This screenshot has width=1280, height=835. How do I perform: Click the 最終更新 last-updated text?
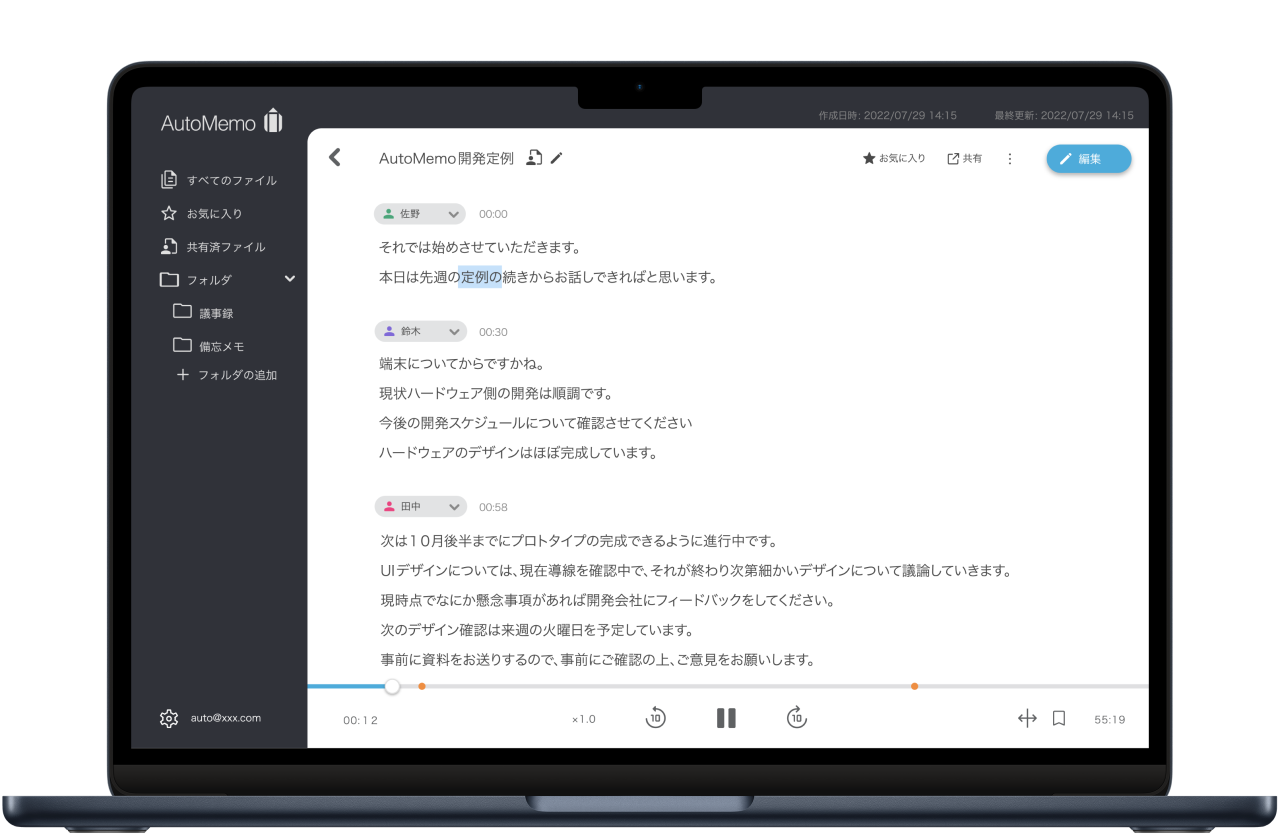click(1064, 115)
